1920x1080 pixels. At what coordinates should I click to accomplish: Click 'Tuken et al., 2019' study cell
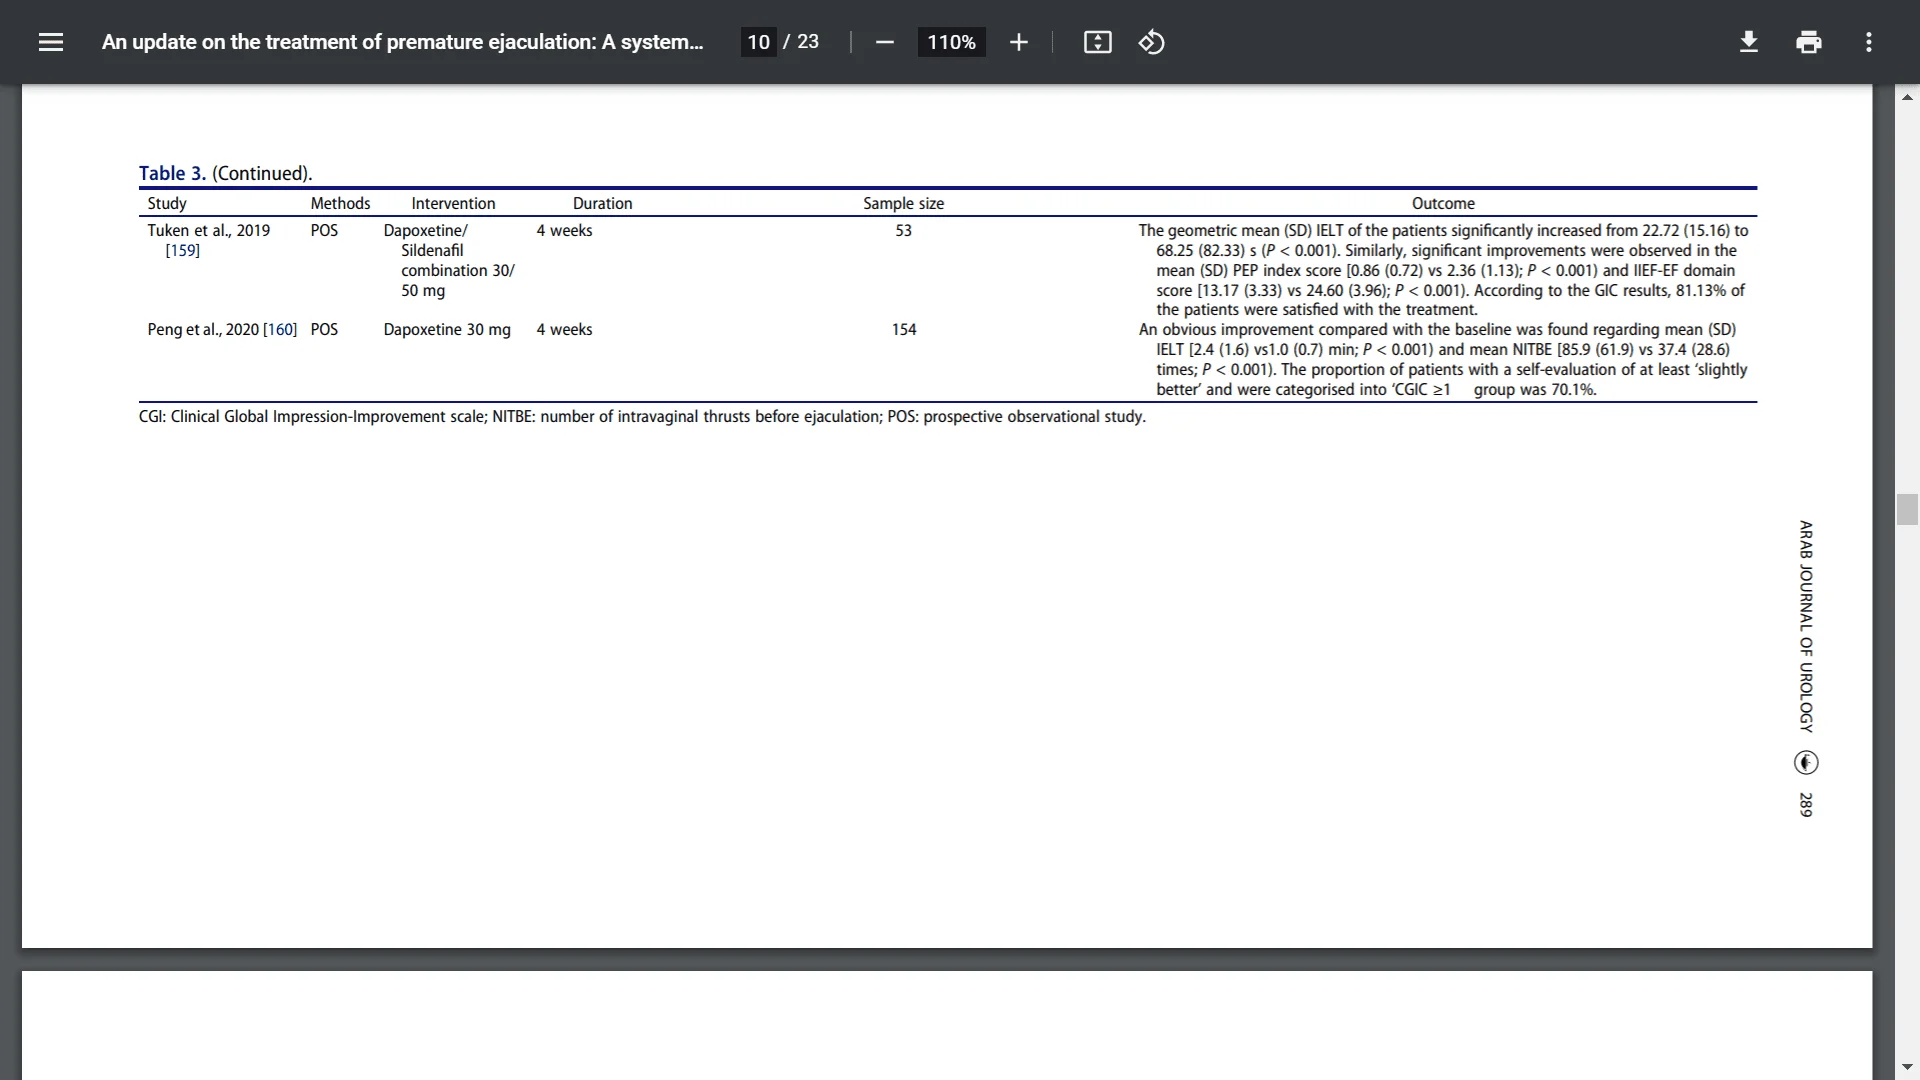coord(208,230)
